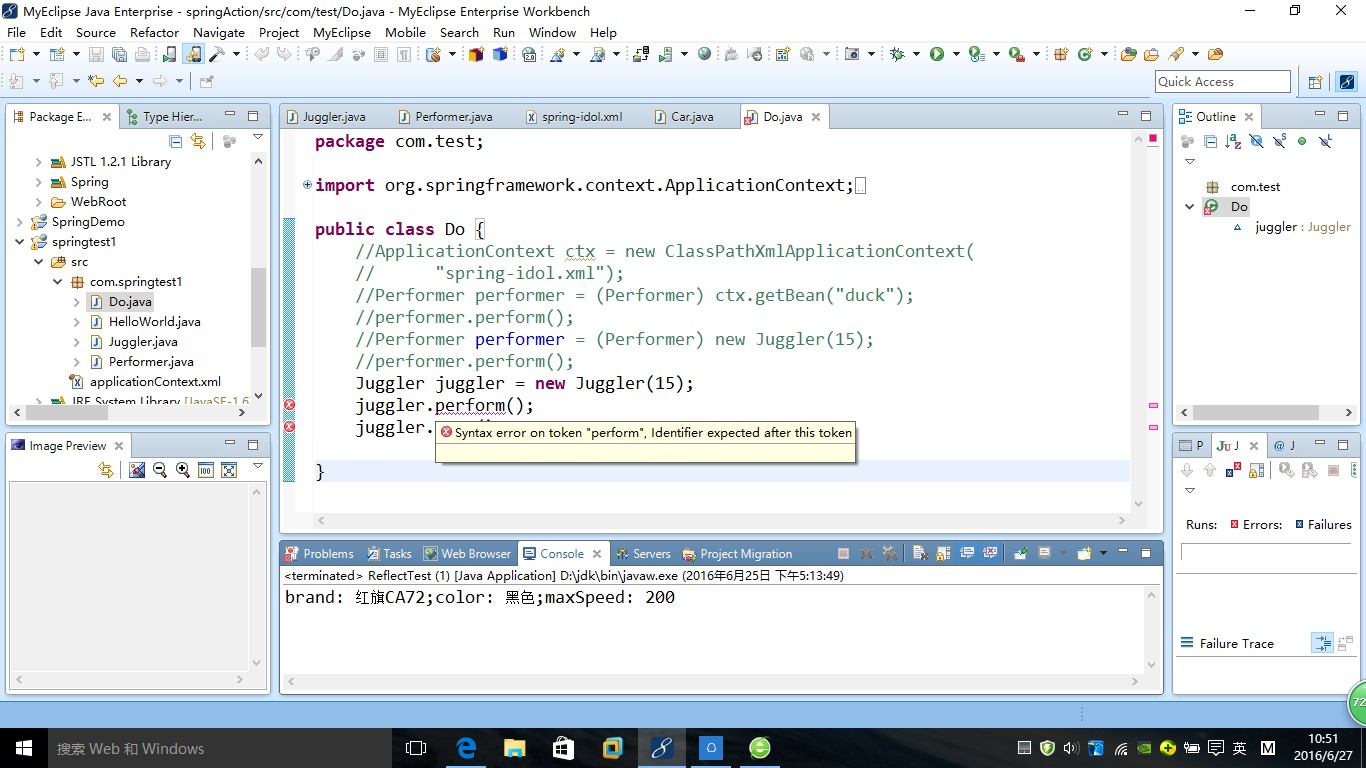The height and width of the screenshot is (768, 1366).
Task: Toggle Fit Image in the Image Preview panel
Action: tap(229, 469)
